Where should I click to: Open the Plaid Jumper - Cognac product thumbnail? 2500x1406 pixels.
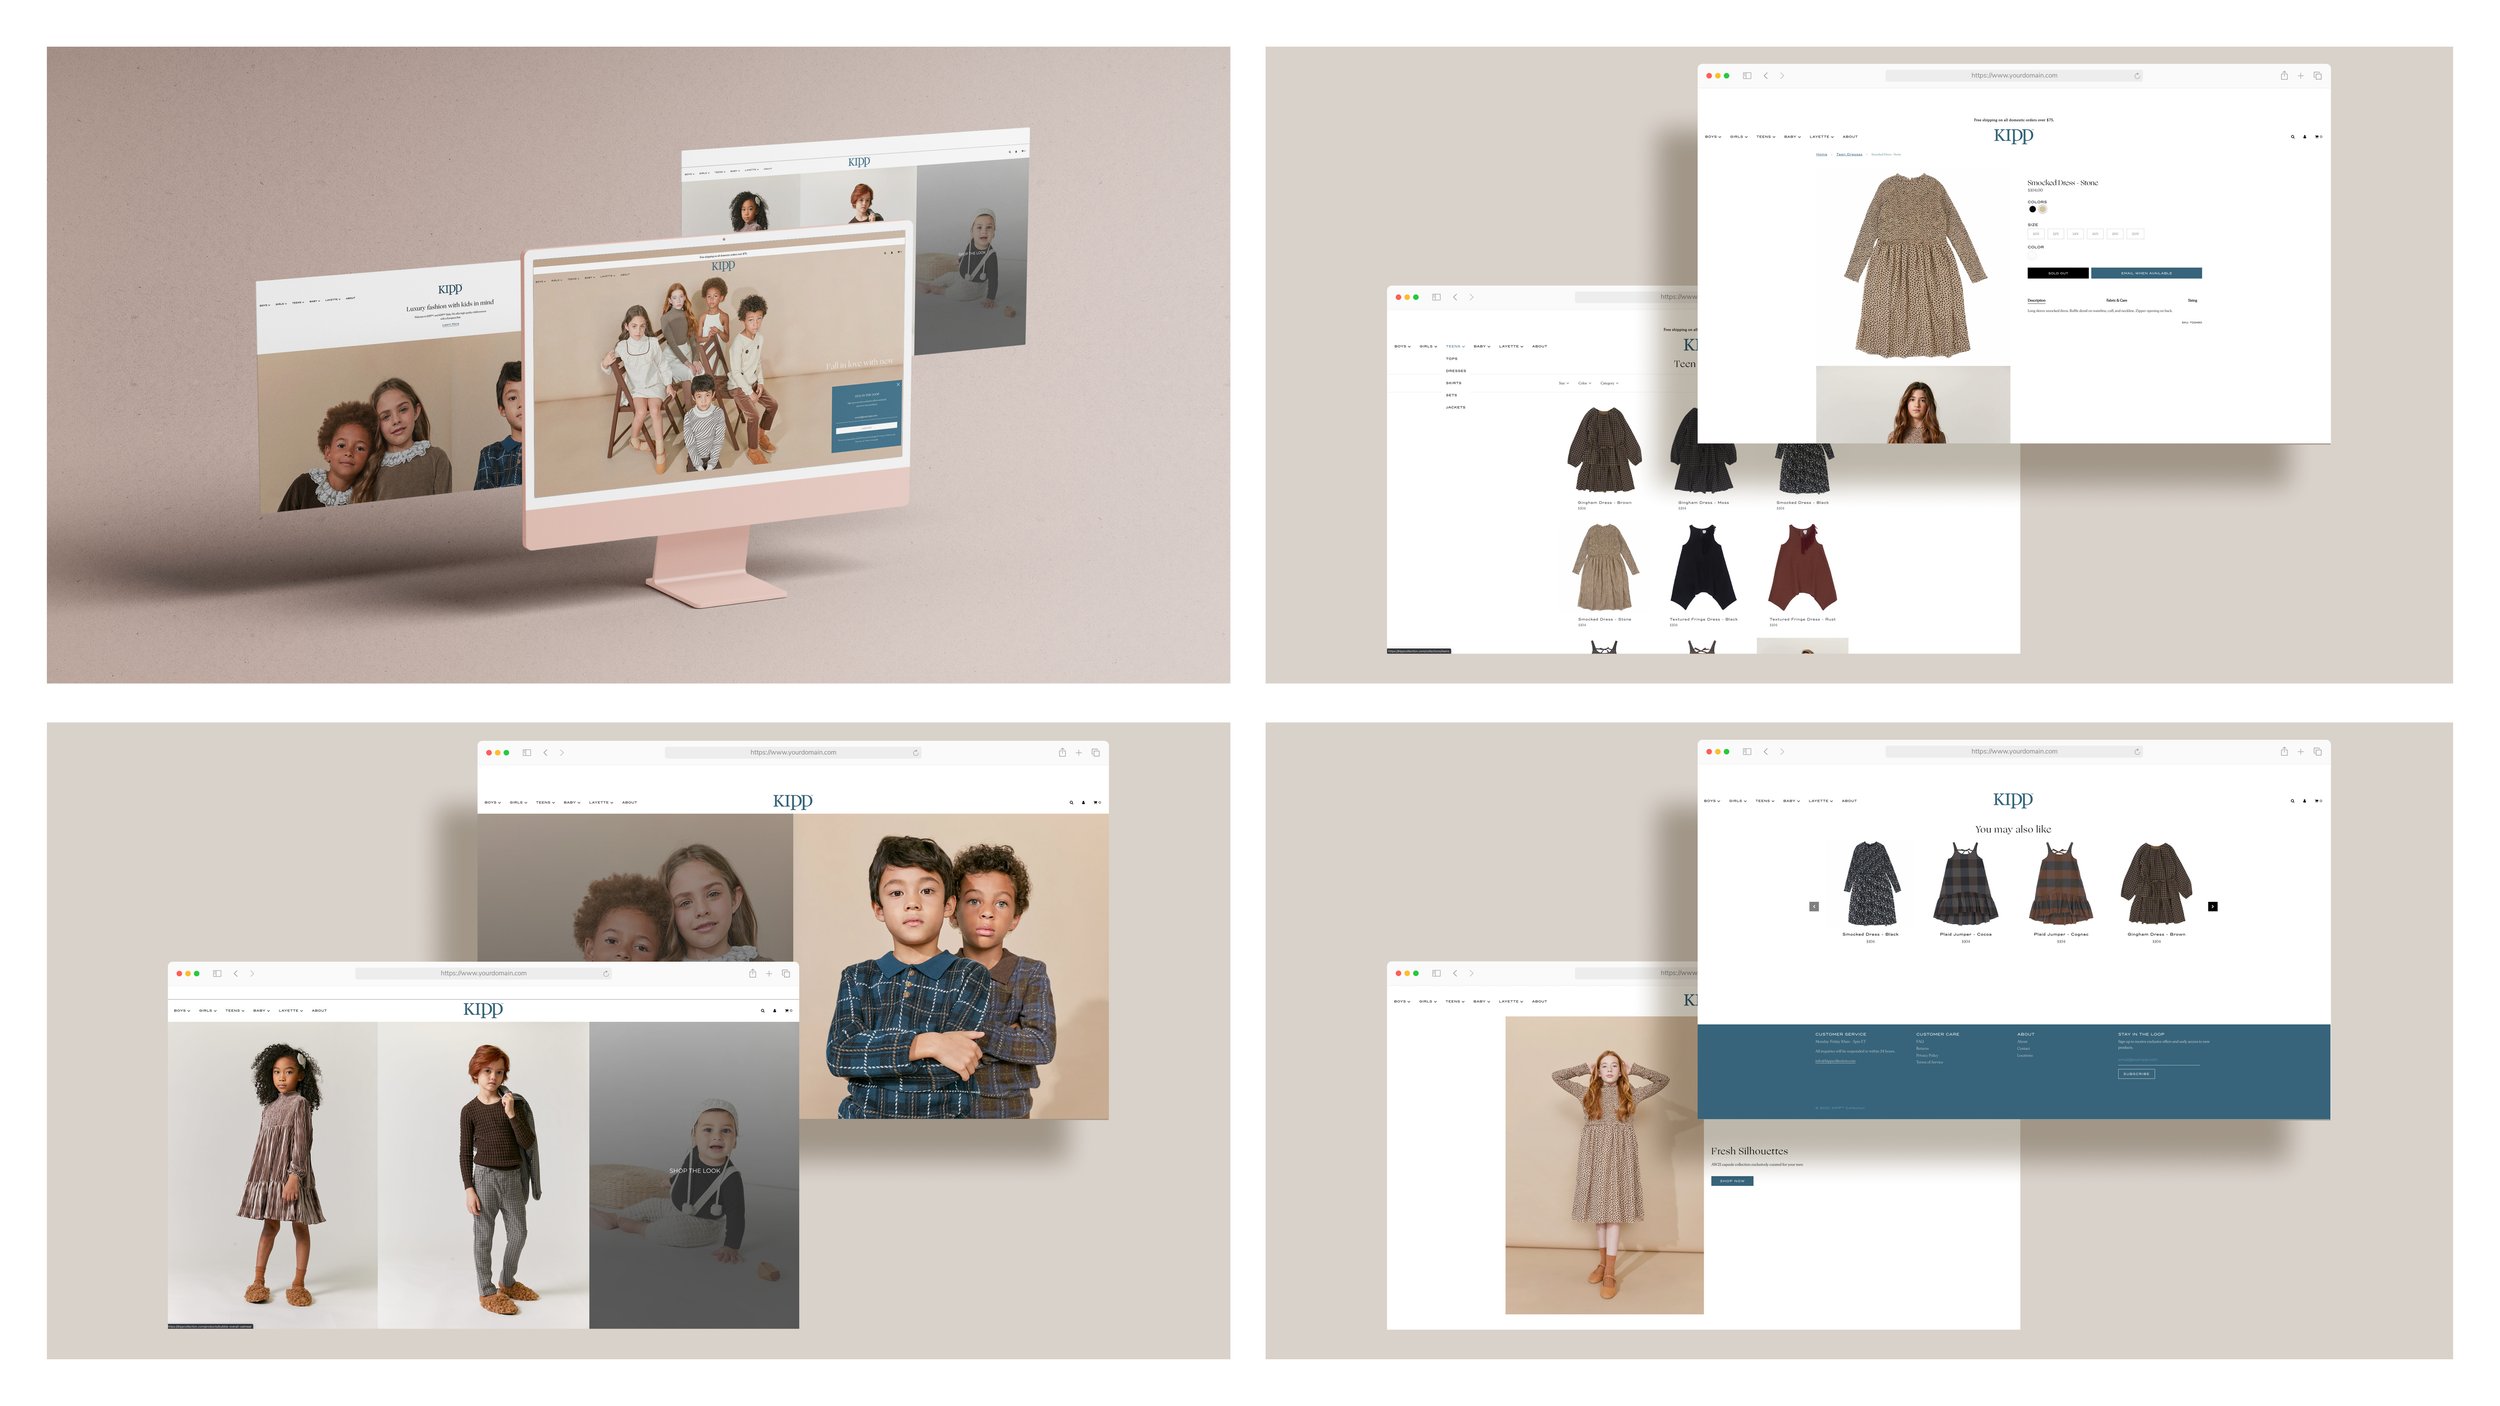(2060, 885)
